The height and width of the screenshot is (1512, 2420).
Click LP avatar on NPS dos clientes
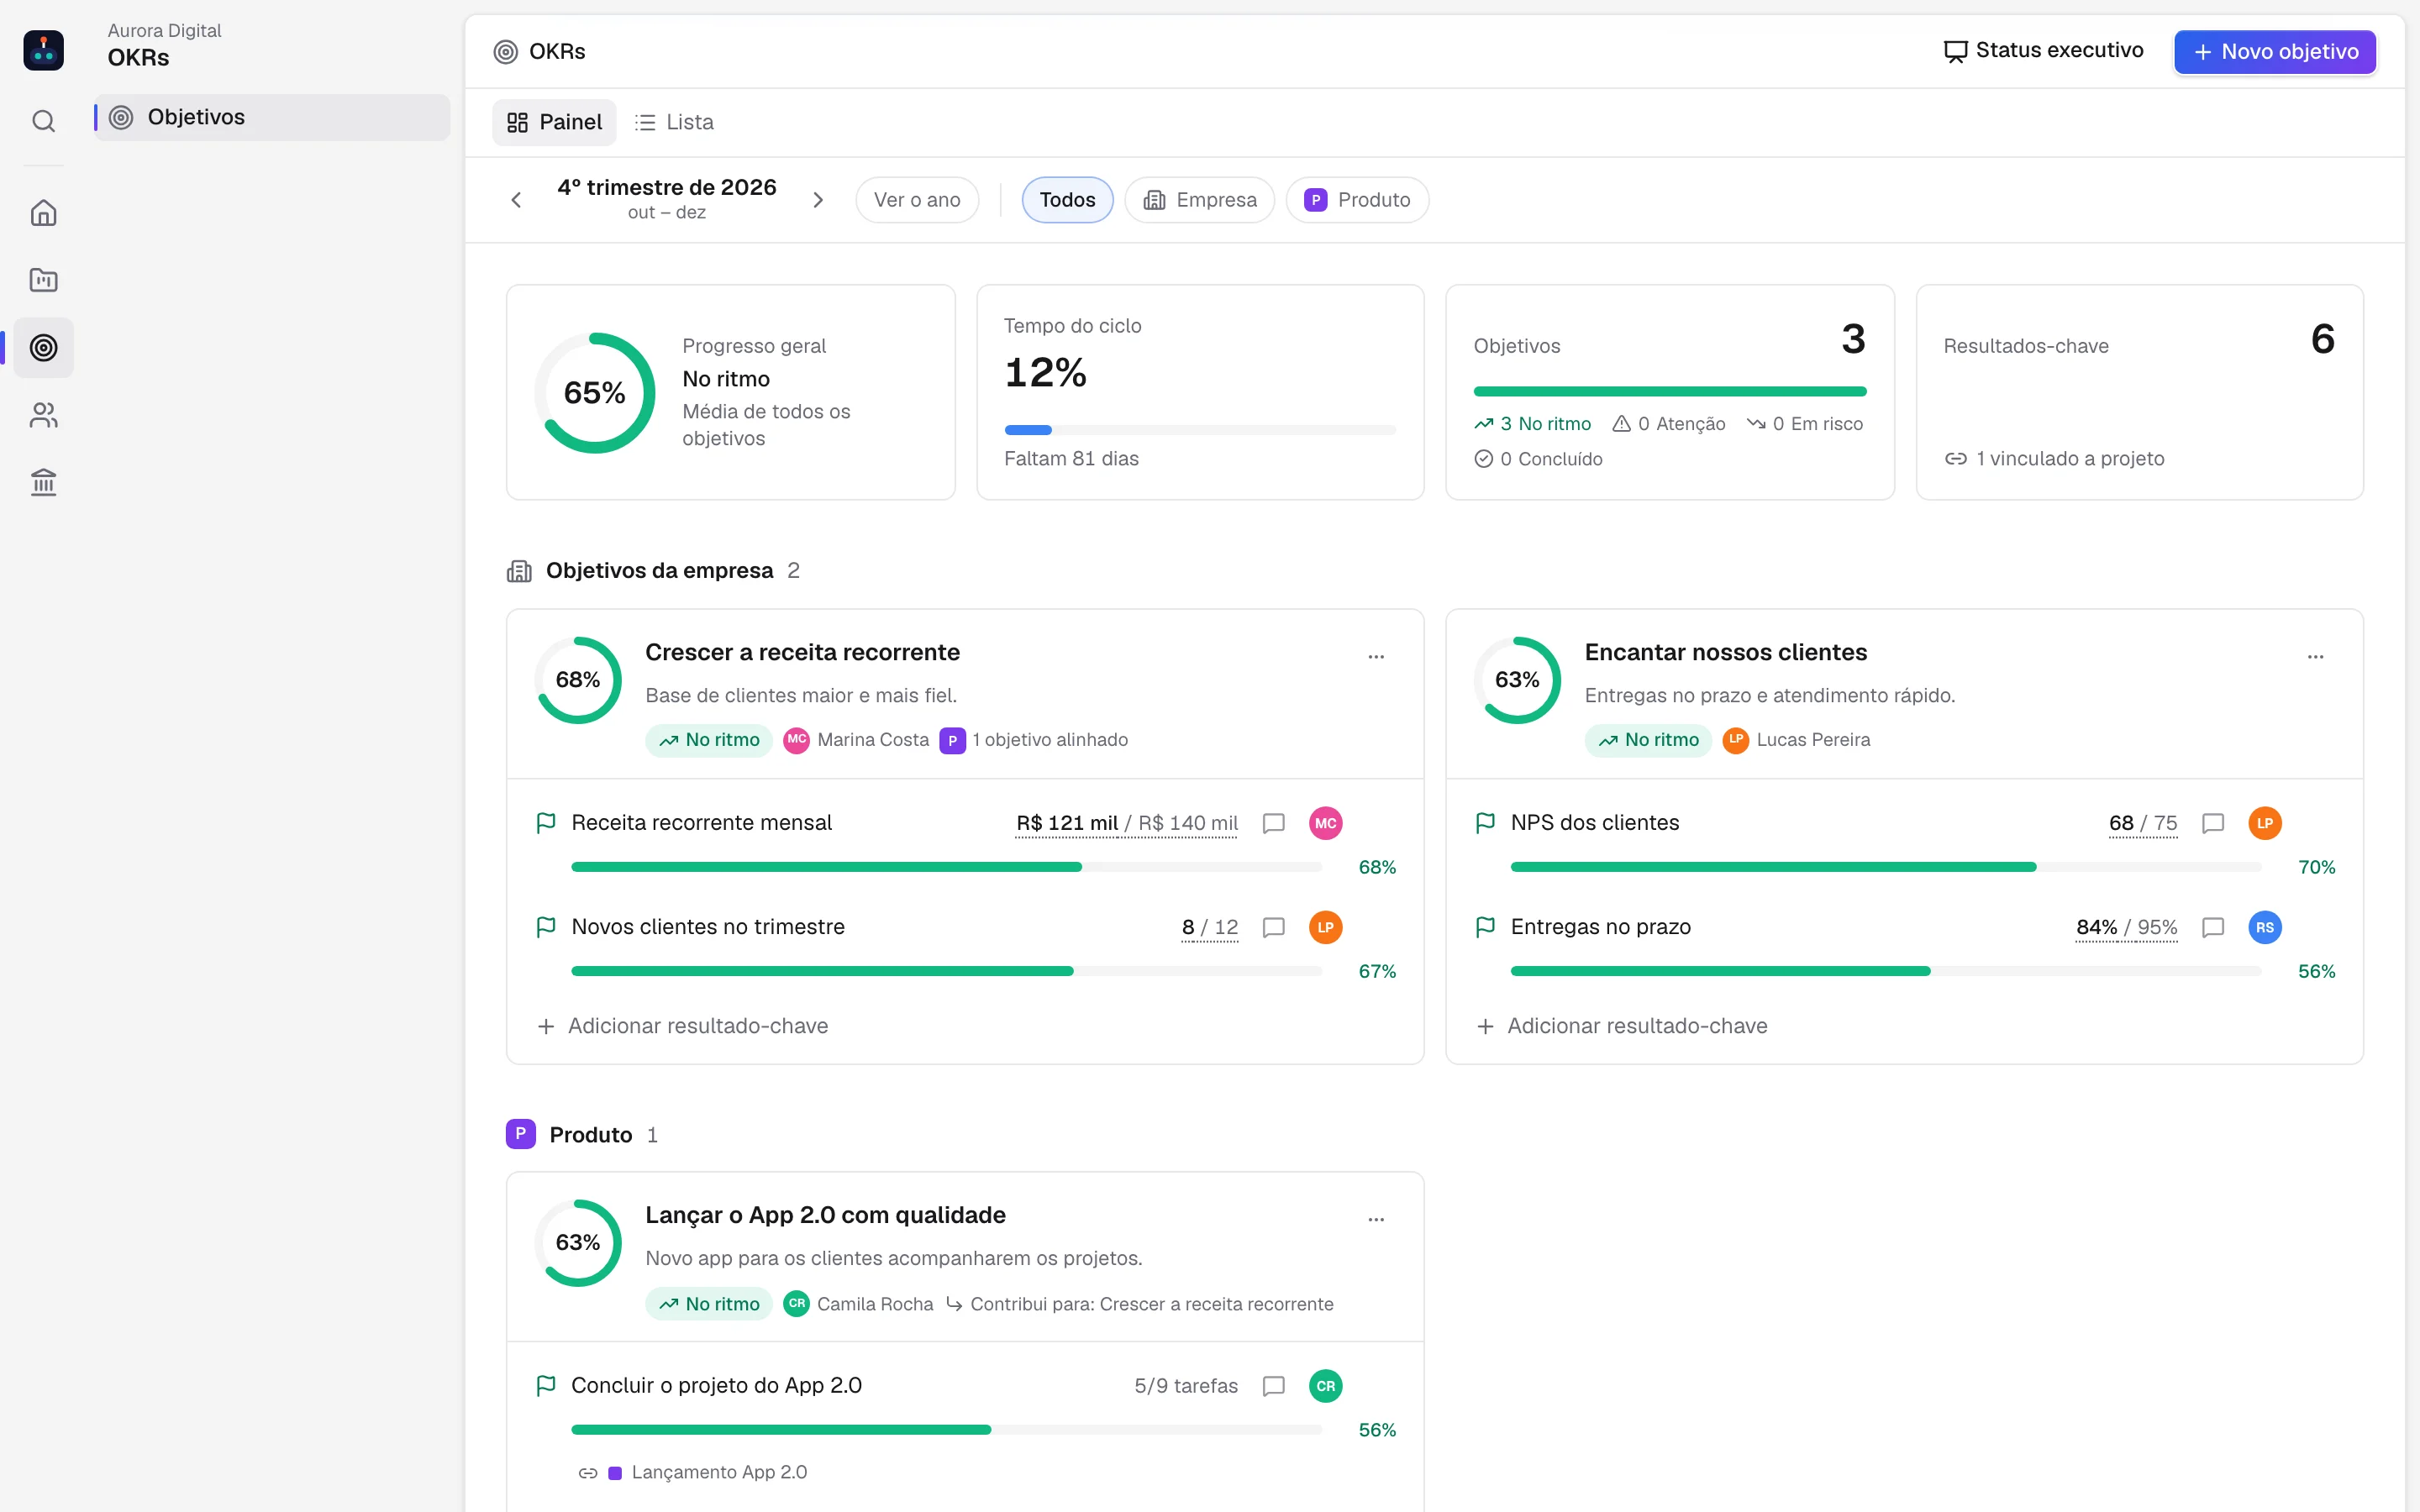pyautogui.click(x=2265, y=823)
